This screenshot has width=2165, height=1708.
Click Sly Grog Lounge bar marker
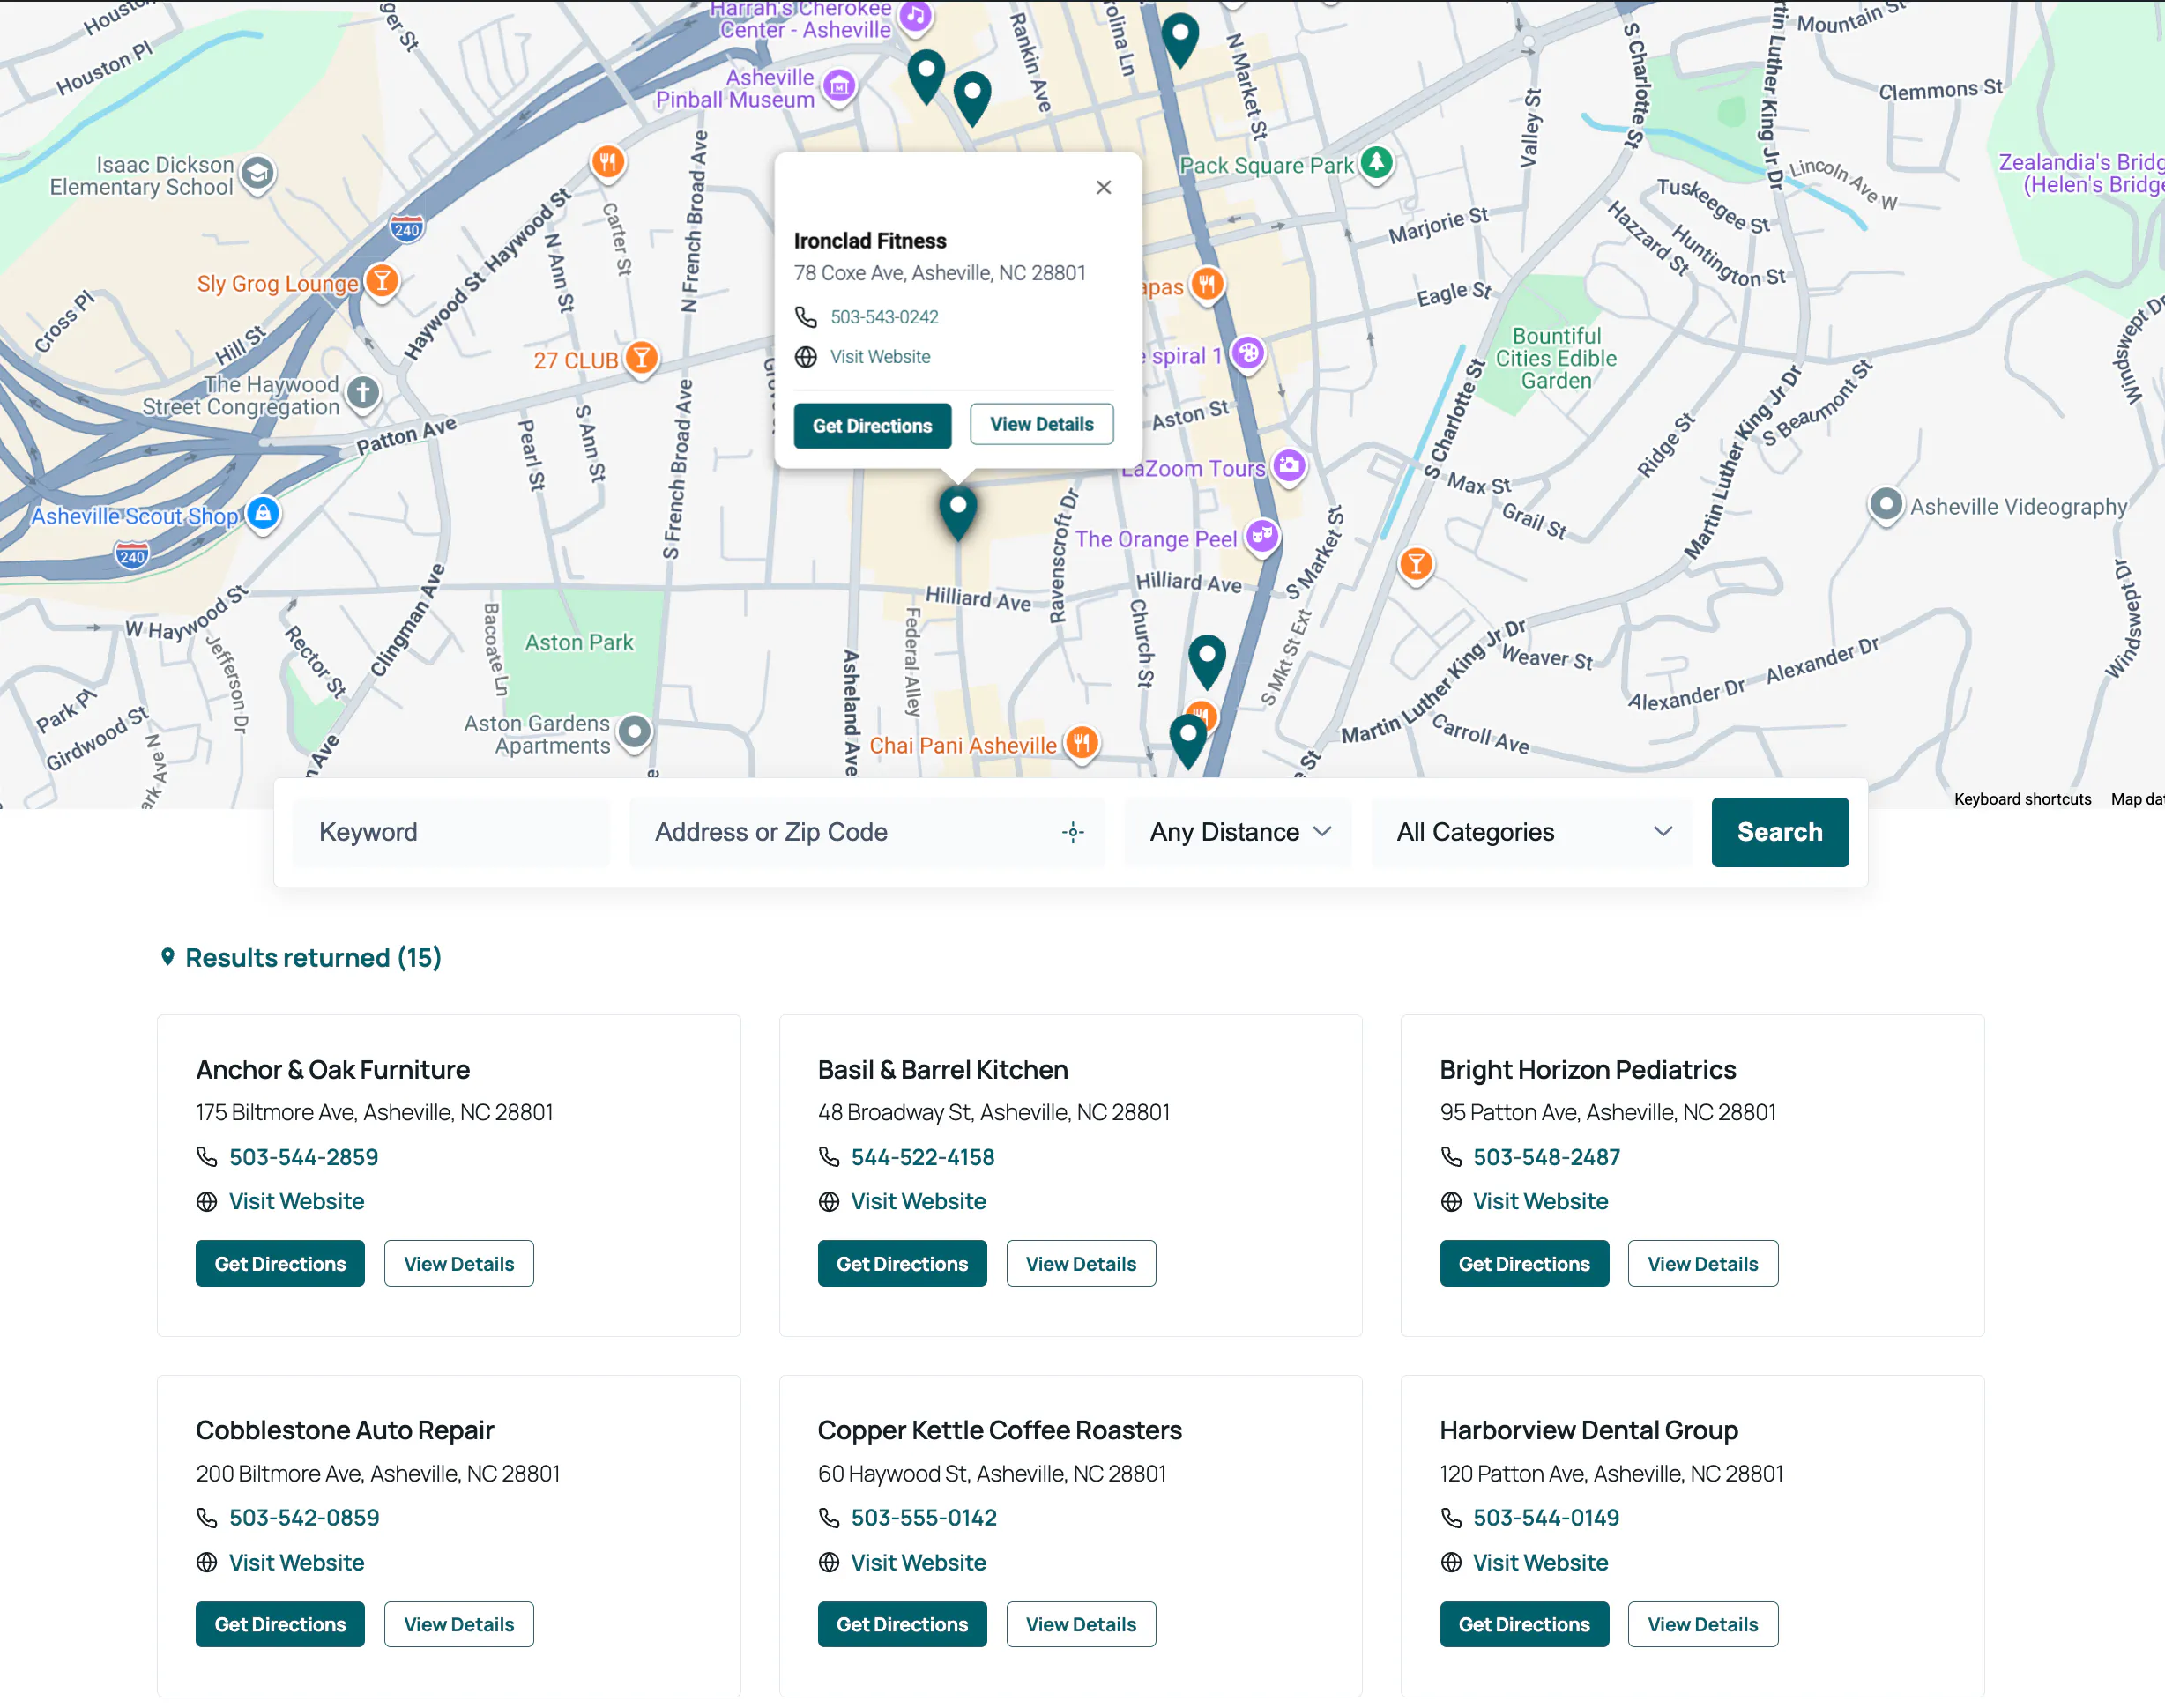[x=382, y=282]
